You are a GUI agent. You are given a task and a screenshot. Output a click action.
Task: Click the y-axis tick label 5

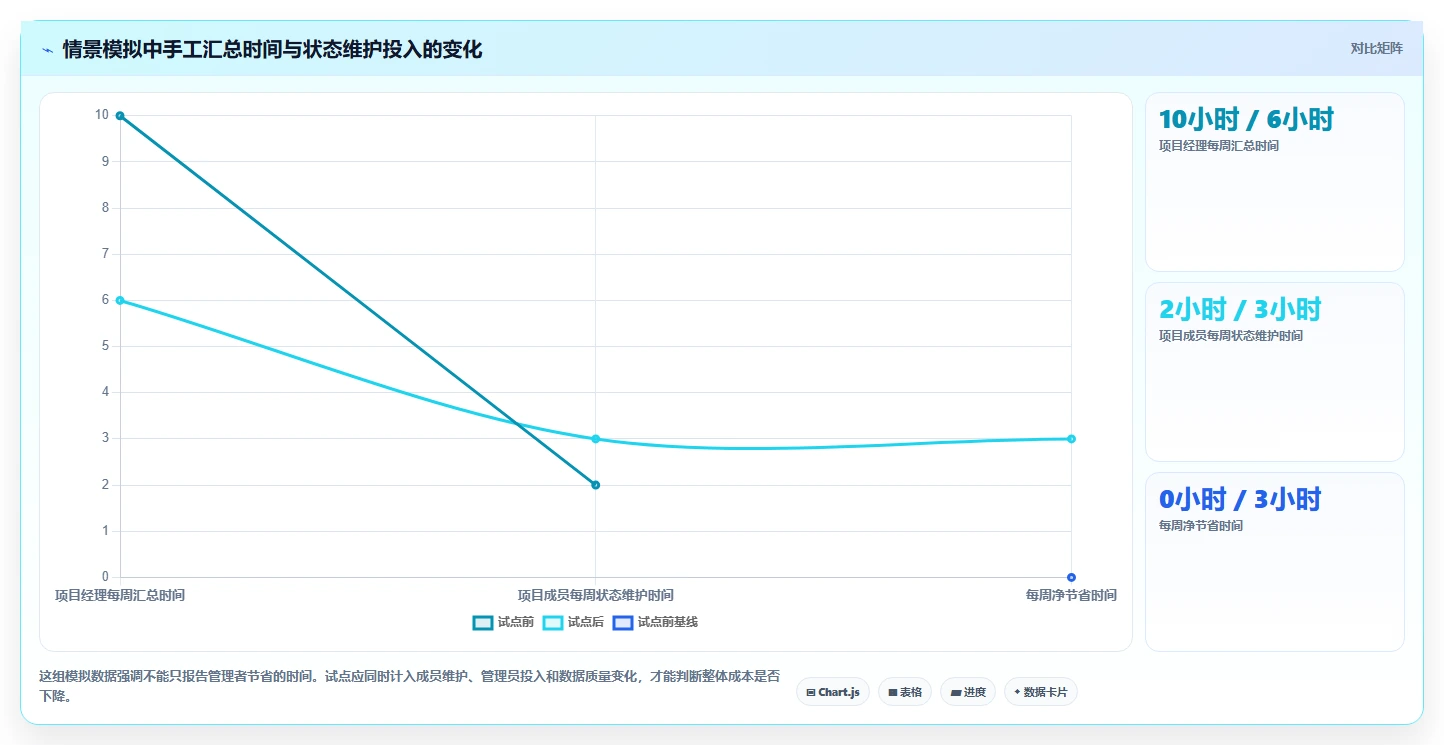(x=105, y=346)
